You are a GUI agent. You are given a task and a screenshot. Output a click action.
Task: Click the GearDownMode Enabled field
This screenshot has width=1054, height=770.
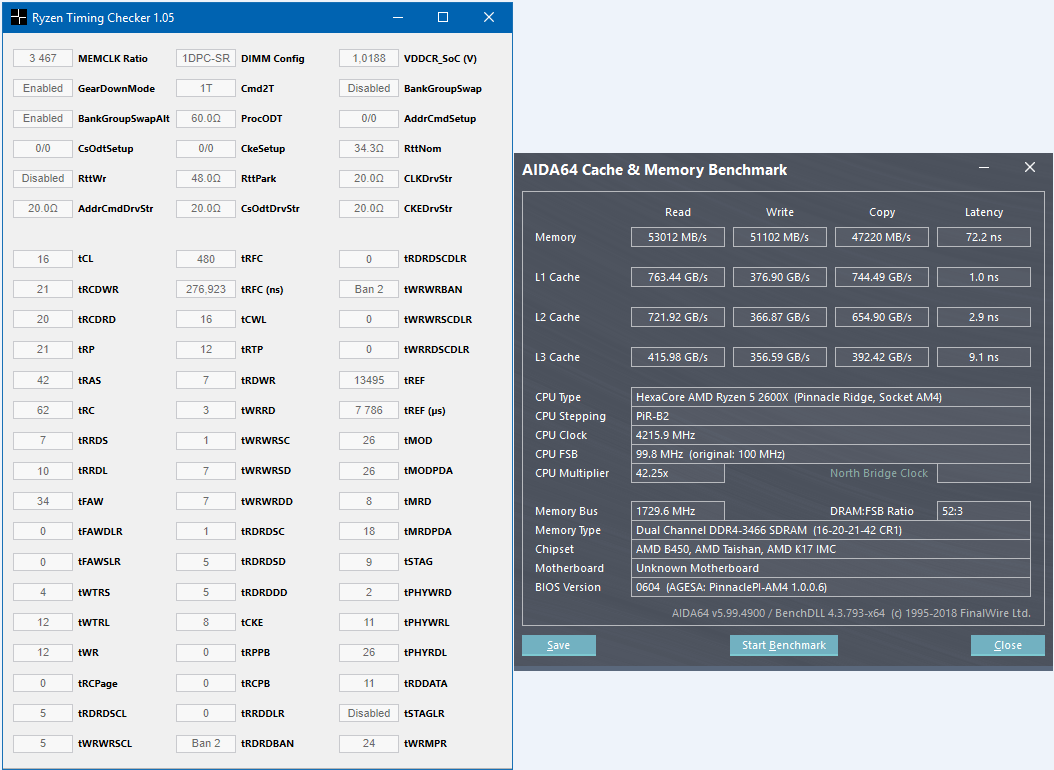click(x=43, y=88)
